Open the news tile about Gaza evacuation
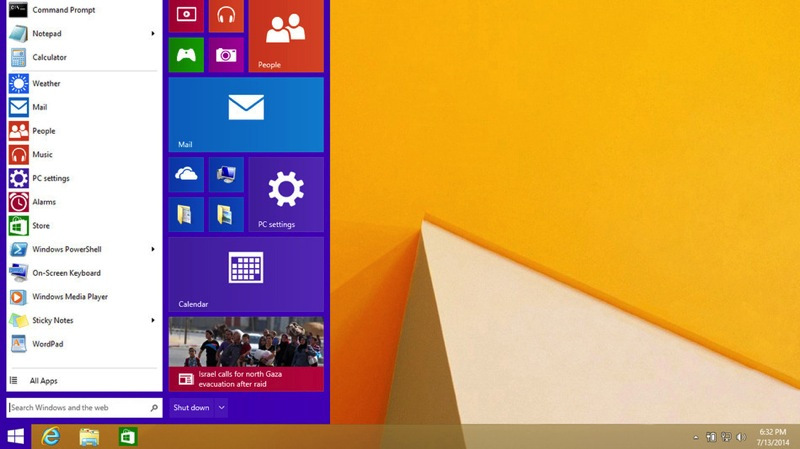Viewport: 800px width, 449px height. point(246,354)
